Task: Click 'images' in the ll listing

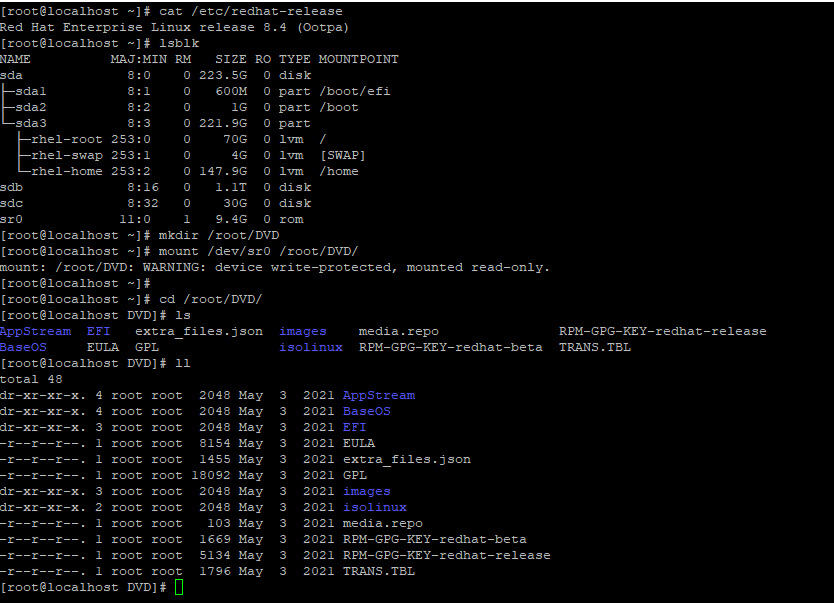Action: tap(366, 491)
